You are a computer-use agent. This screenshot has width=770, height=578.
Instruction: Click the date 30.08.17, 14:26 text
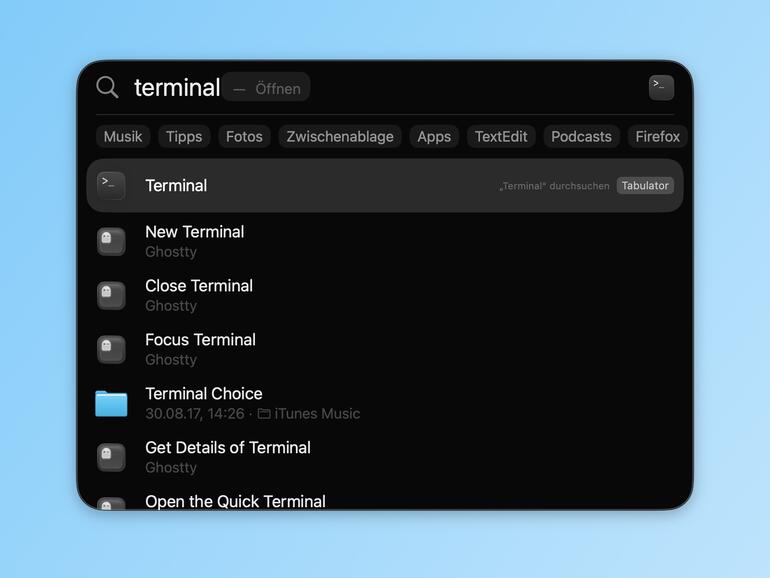pos(194,413)
